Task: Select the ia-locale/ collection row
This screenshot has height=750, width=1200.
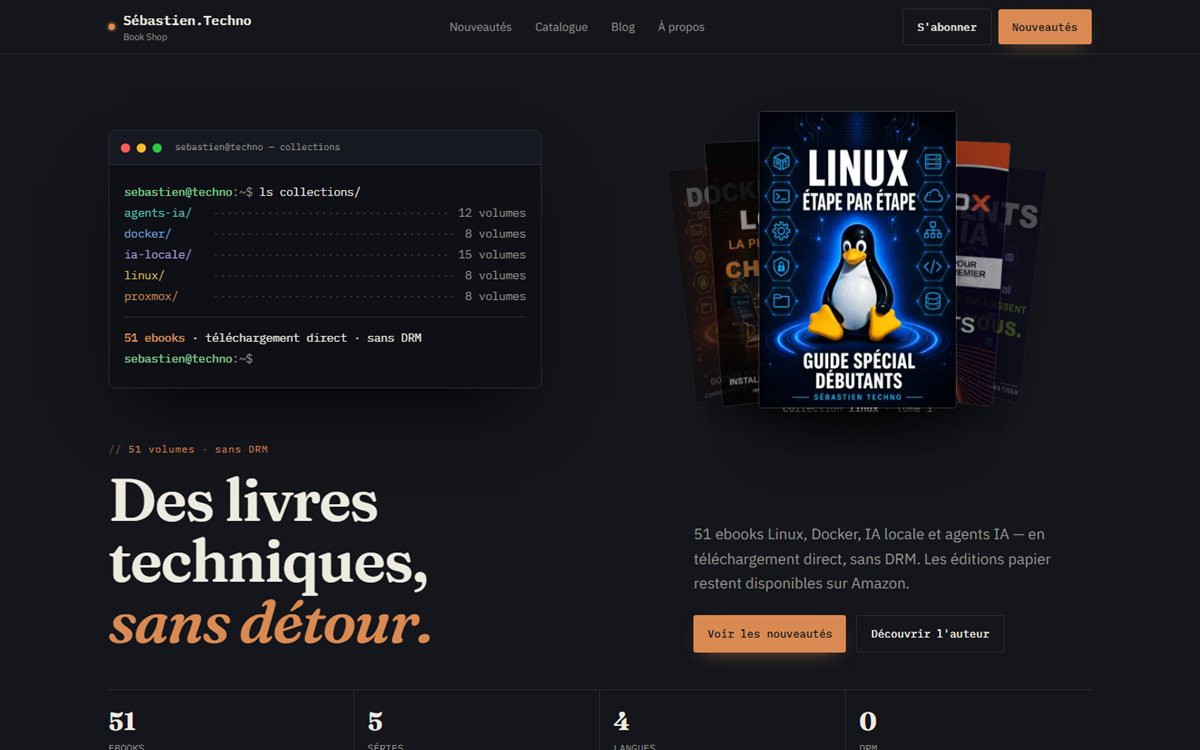Action: pos(325,255)
